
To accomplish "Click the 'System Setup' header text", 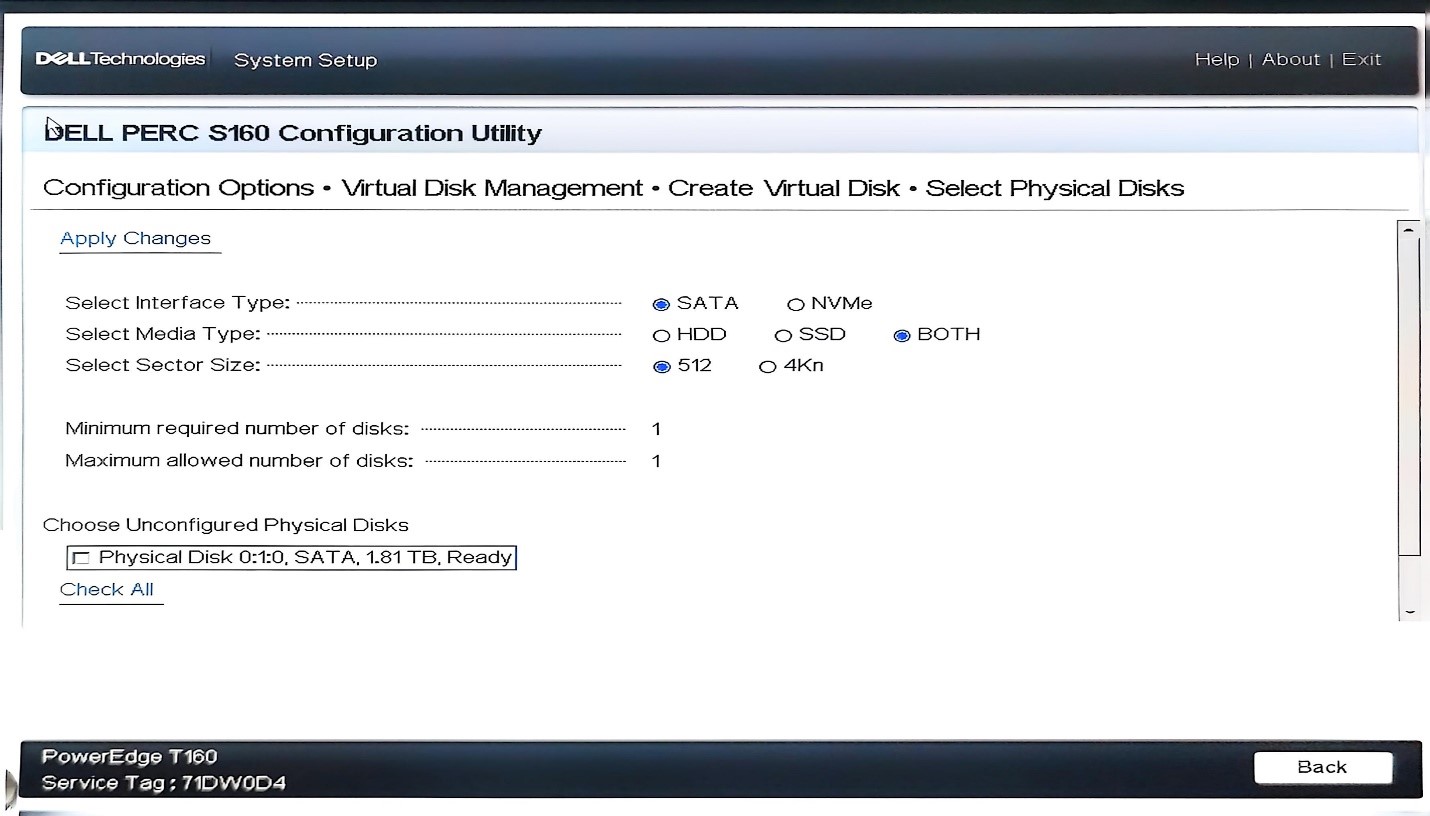I will pyautogui.click(x=305, y=60).
